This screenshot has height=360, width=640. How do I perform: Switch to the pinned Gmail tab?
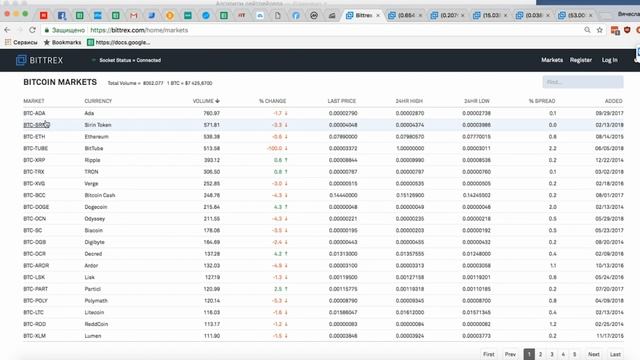(133, 16)
